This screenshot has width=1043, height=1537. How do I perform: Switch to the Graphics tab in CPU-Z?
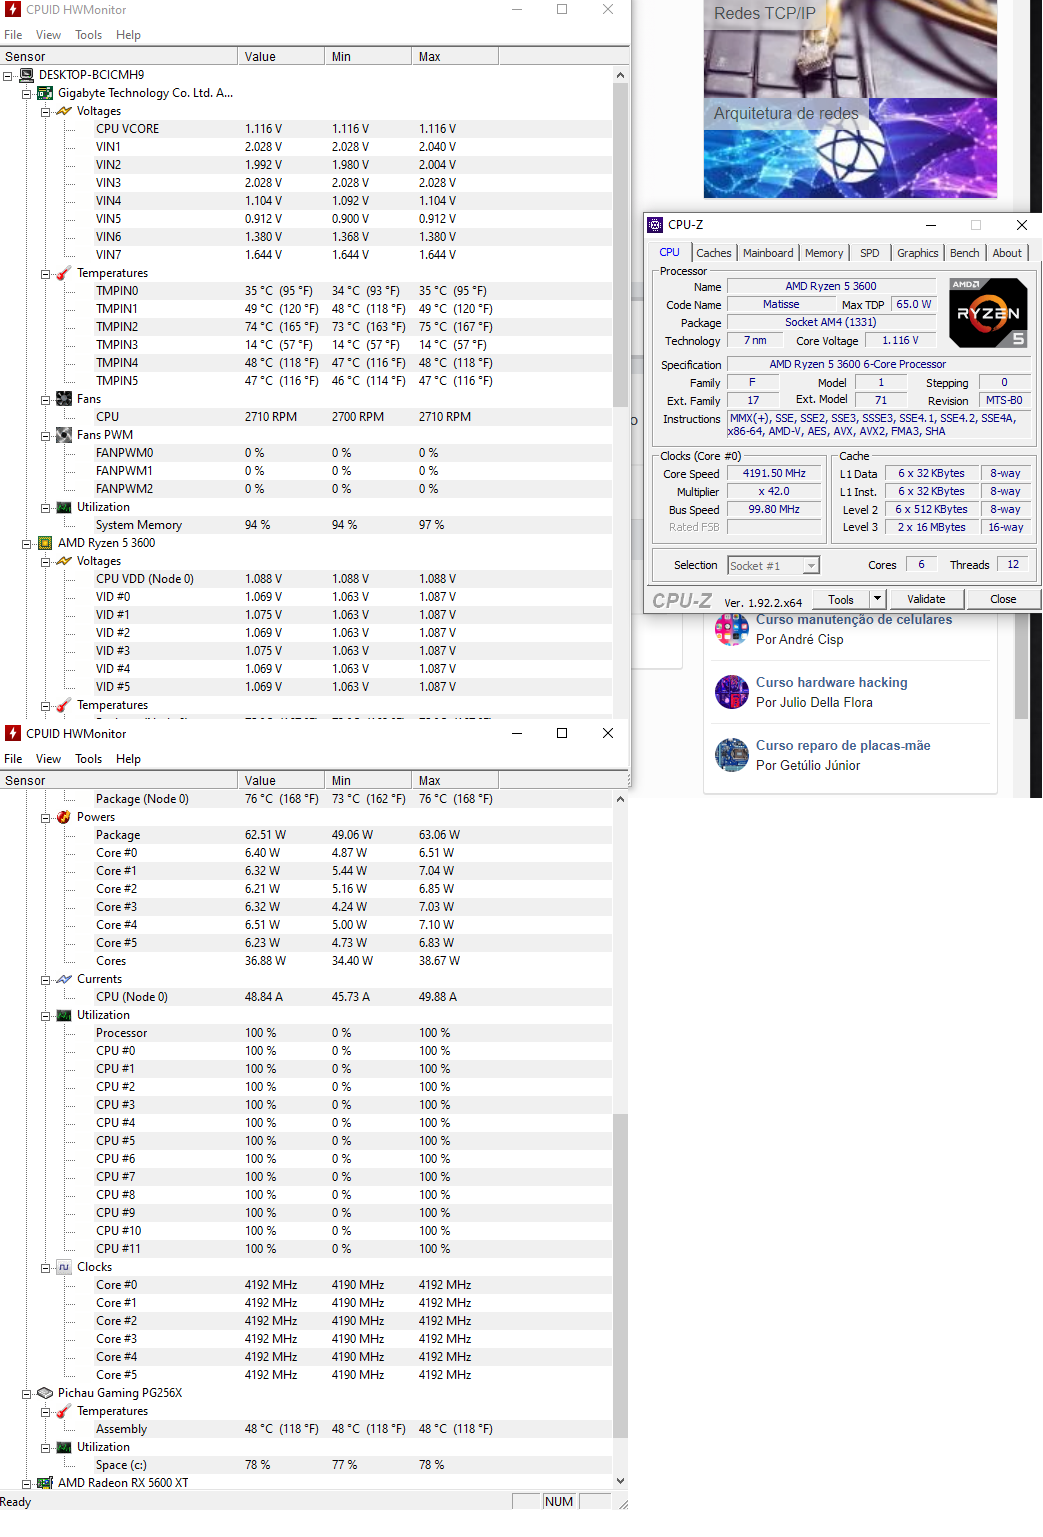918,253
